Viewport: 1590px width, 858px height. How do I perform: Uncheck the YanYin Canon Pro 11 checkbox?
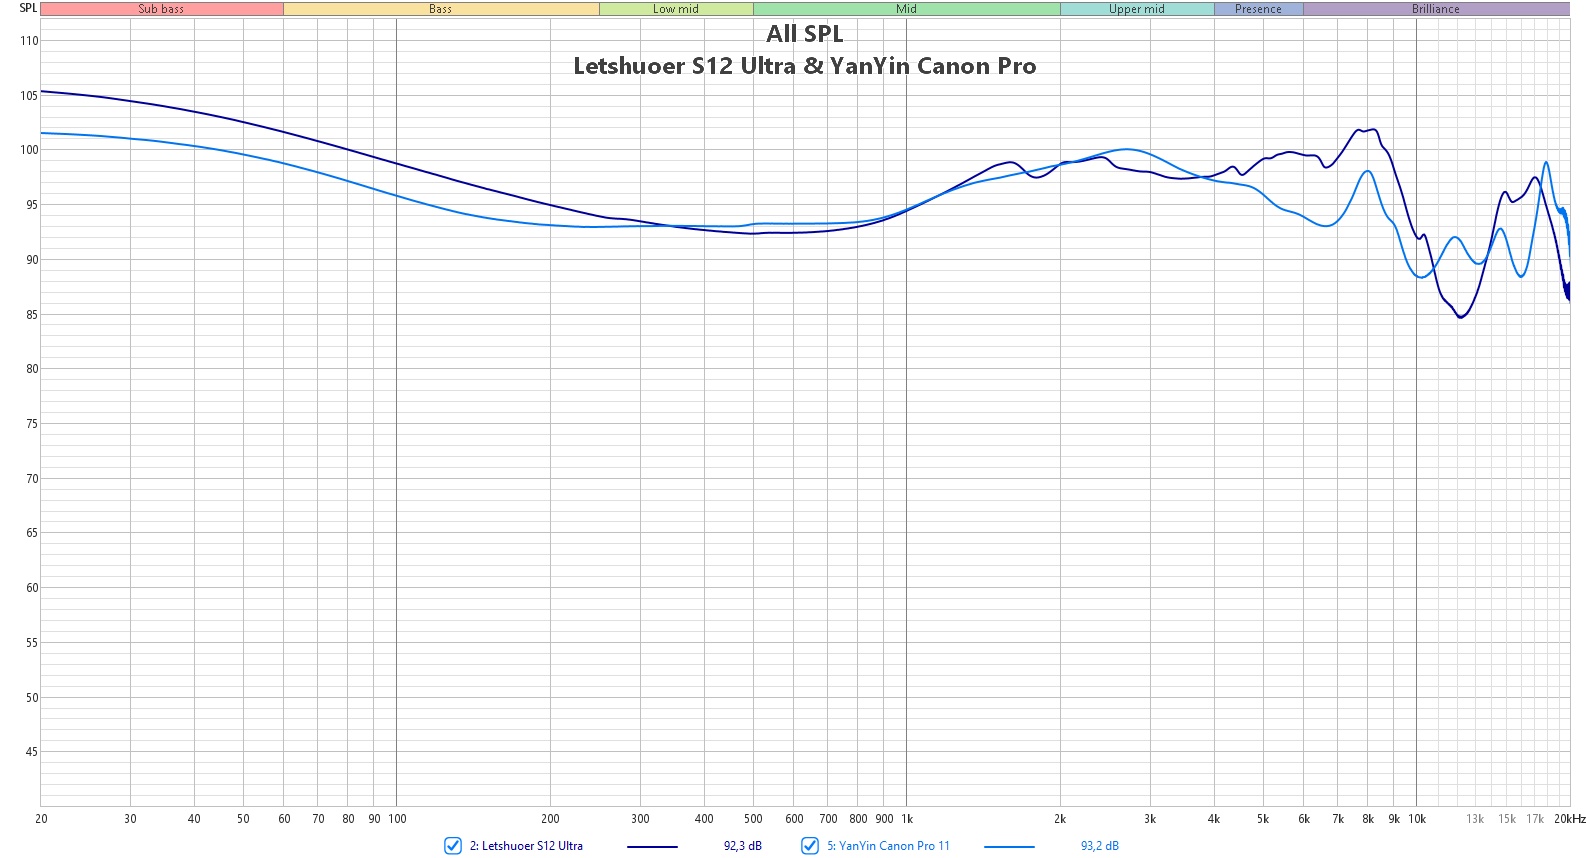tap(810, 846)
